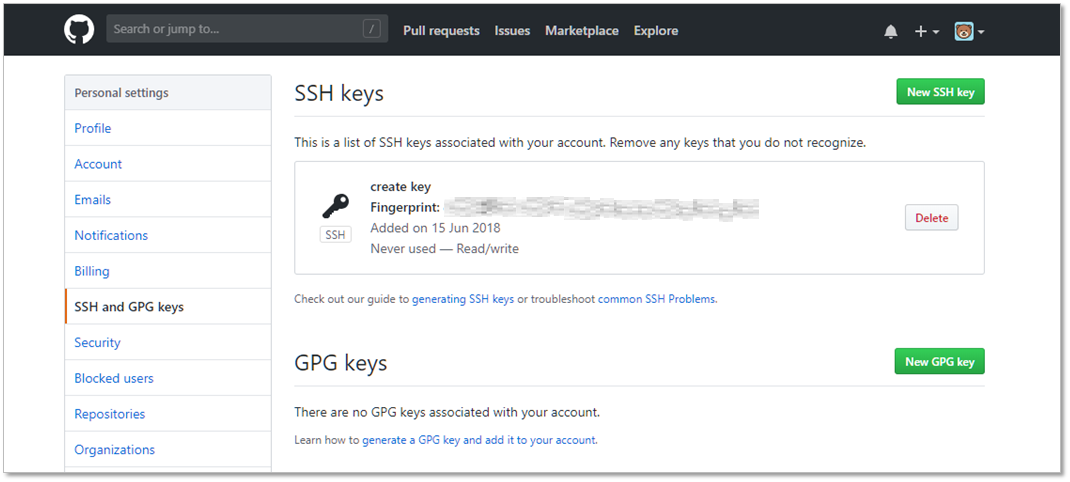Open Explore from the header
Screen dimensions: 1070x482
(x=655, y=31)
